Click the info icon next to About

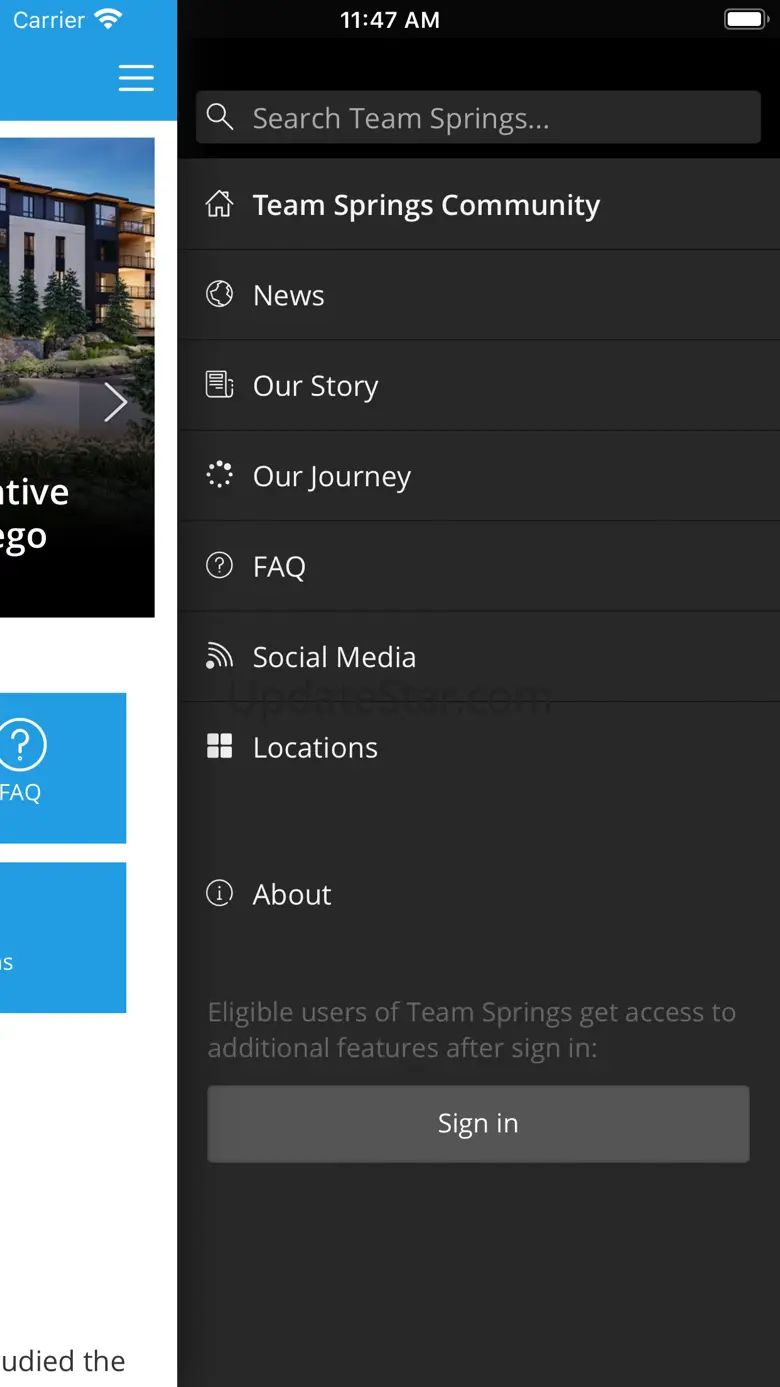(219, 893)
